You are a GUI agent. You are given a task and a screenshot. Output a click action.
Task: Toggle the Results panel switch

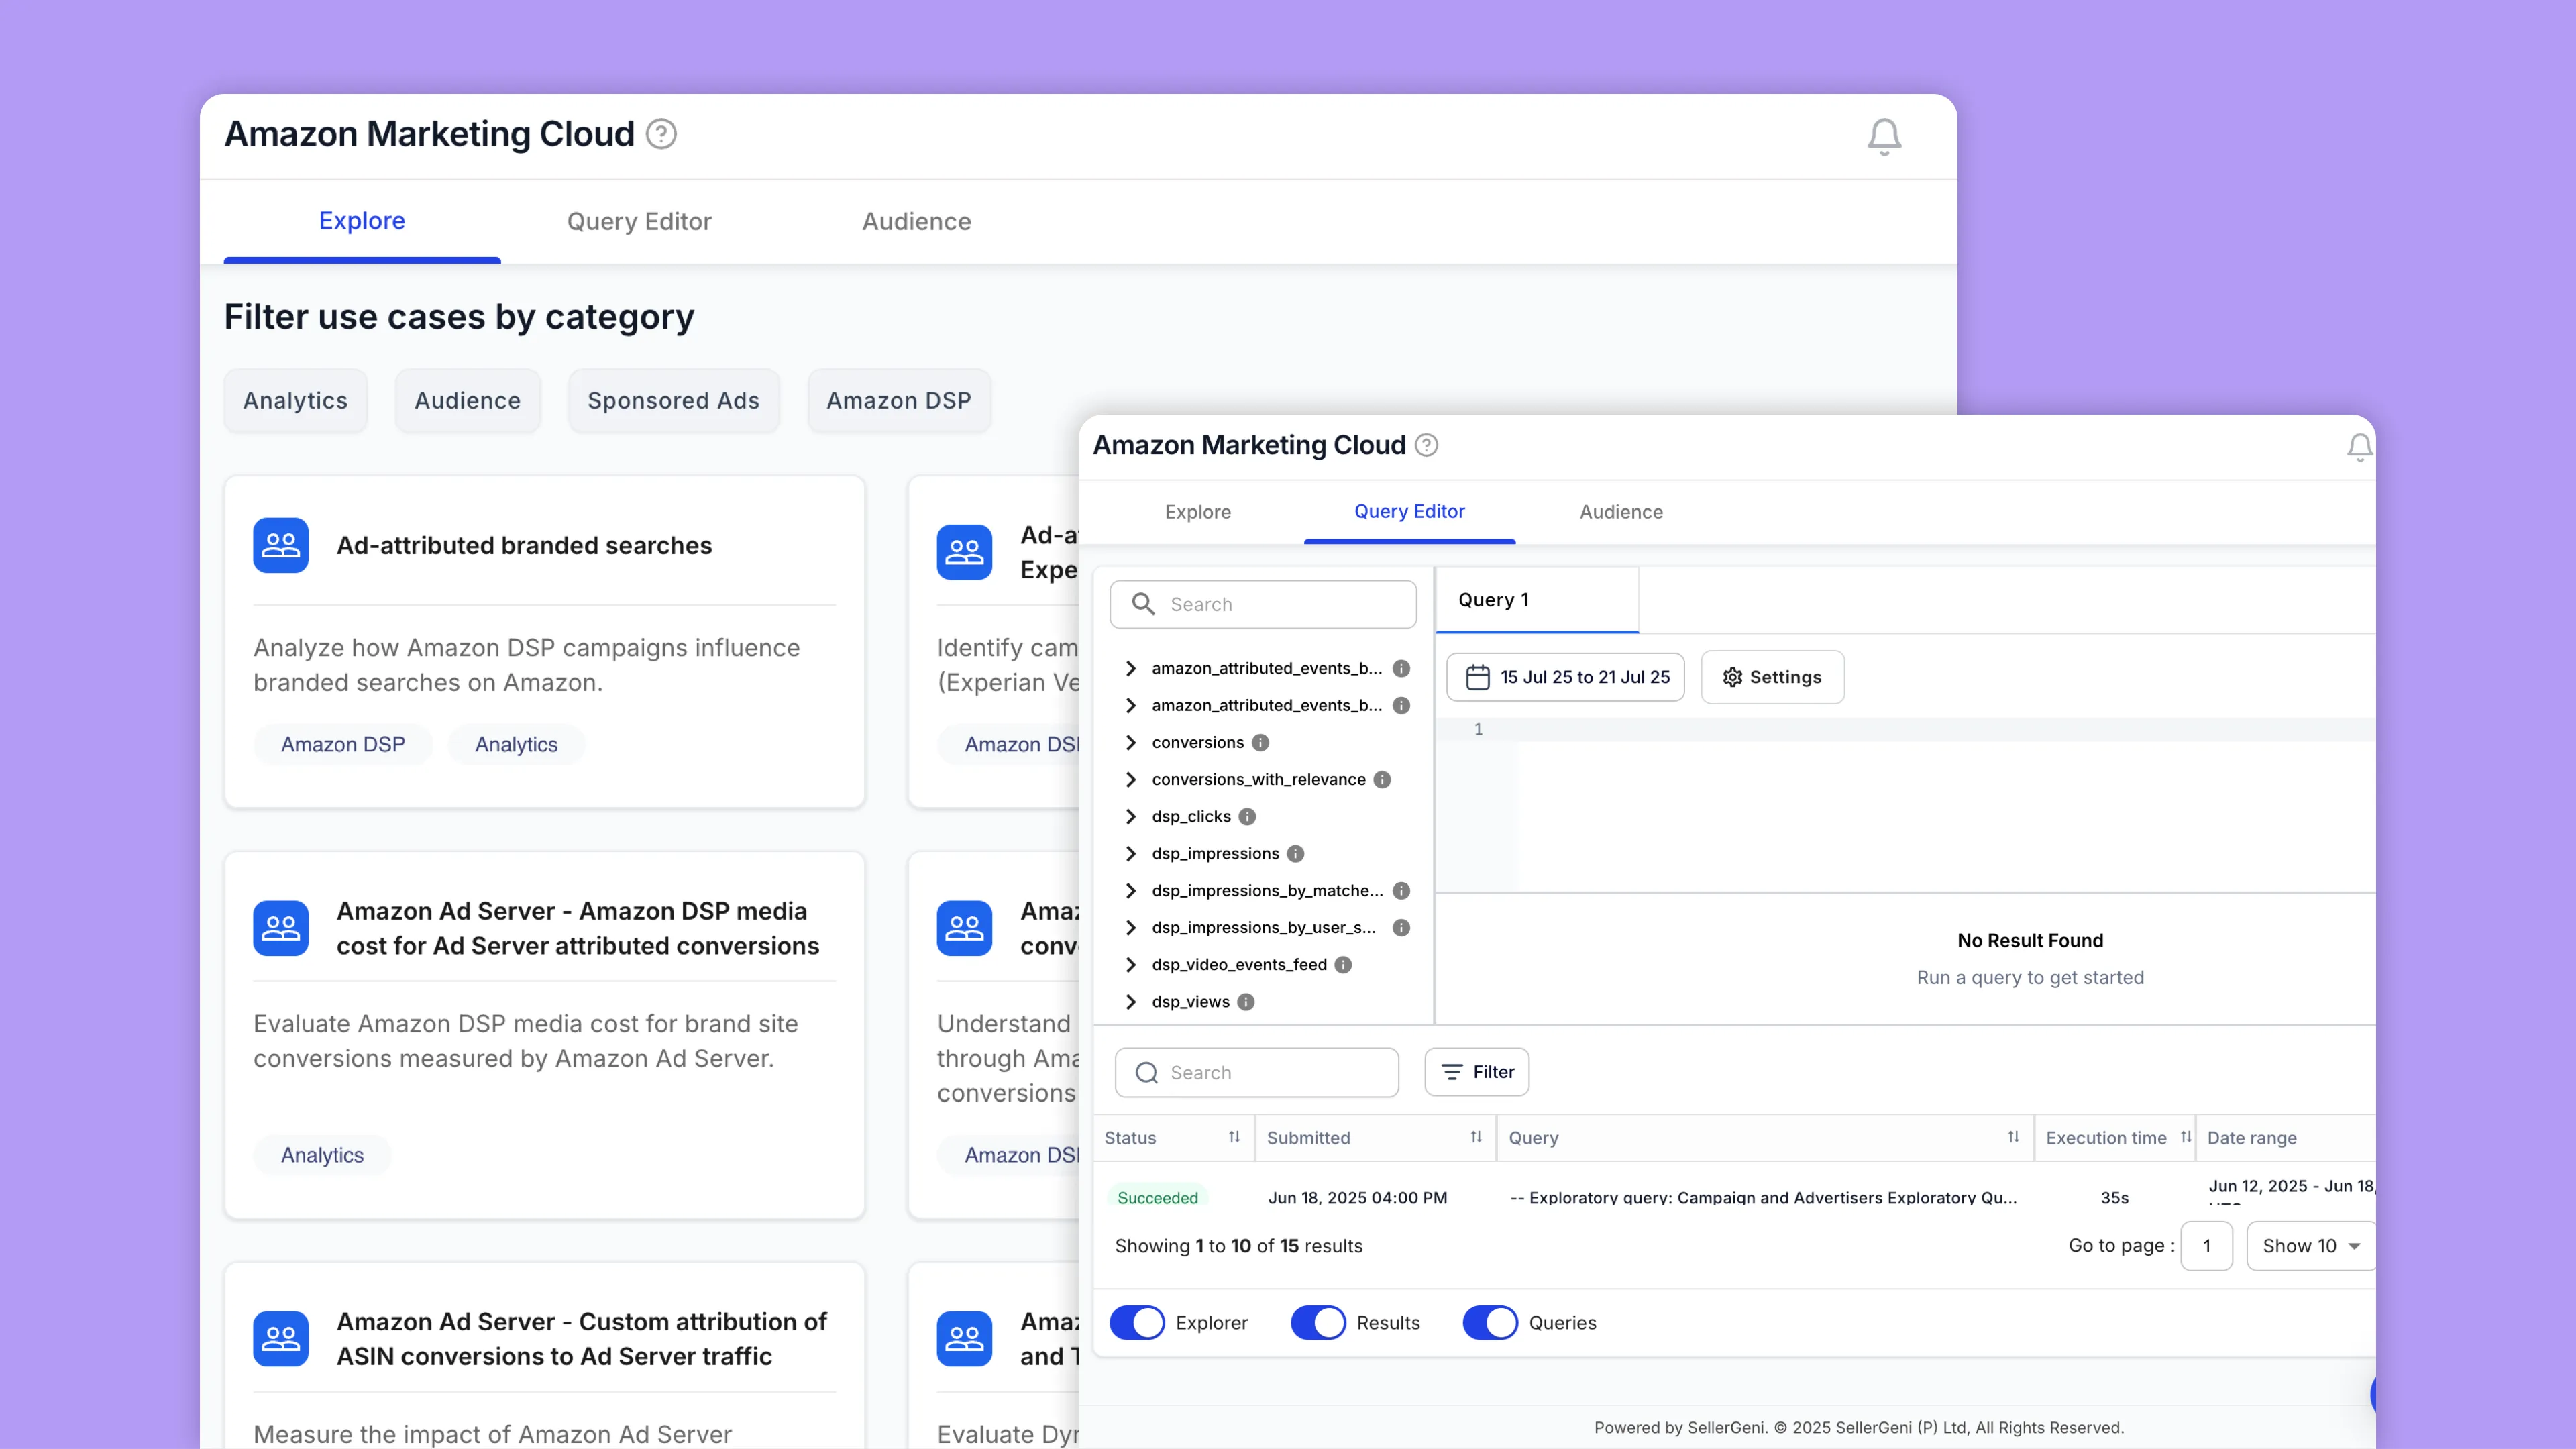click(1318, 1322)
